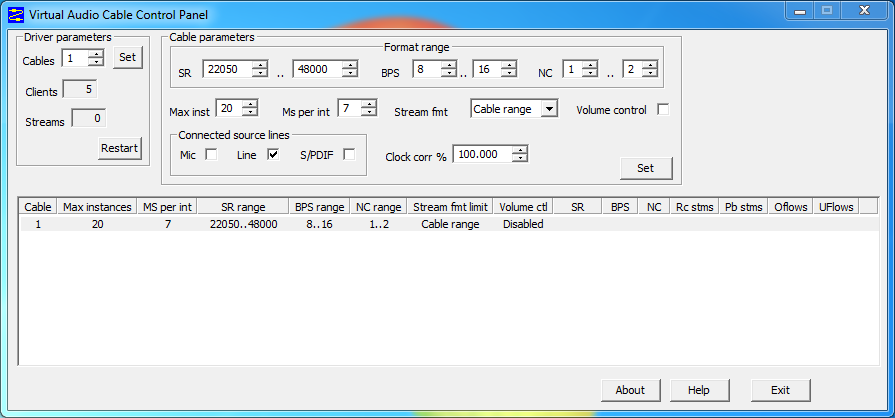The width and height of the screenshot is (895, 418).
Task: Click the minimum NC field showing 1
Action: coord(573,69)
